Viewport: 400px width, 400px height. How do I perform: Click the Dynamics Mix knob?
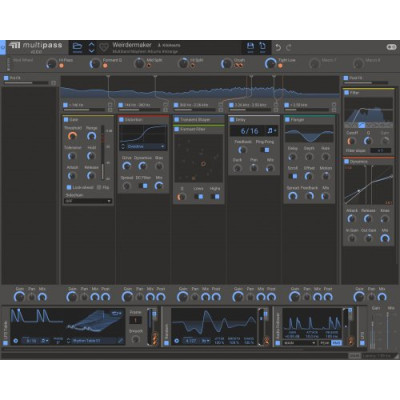385,239
